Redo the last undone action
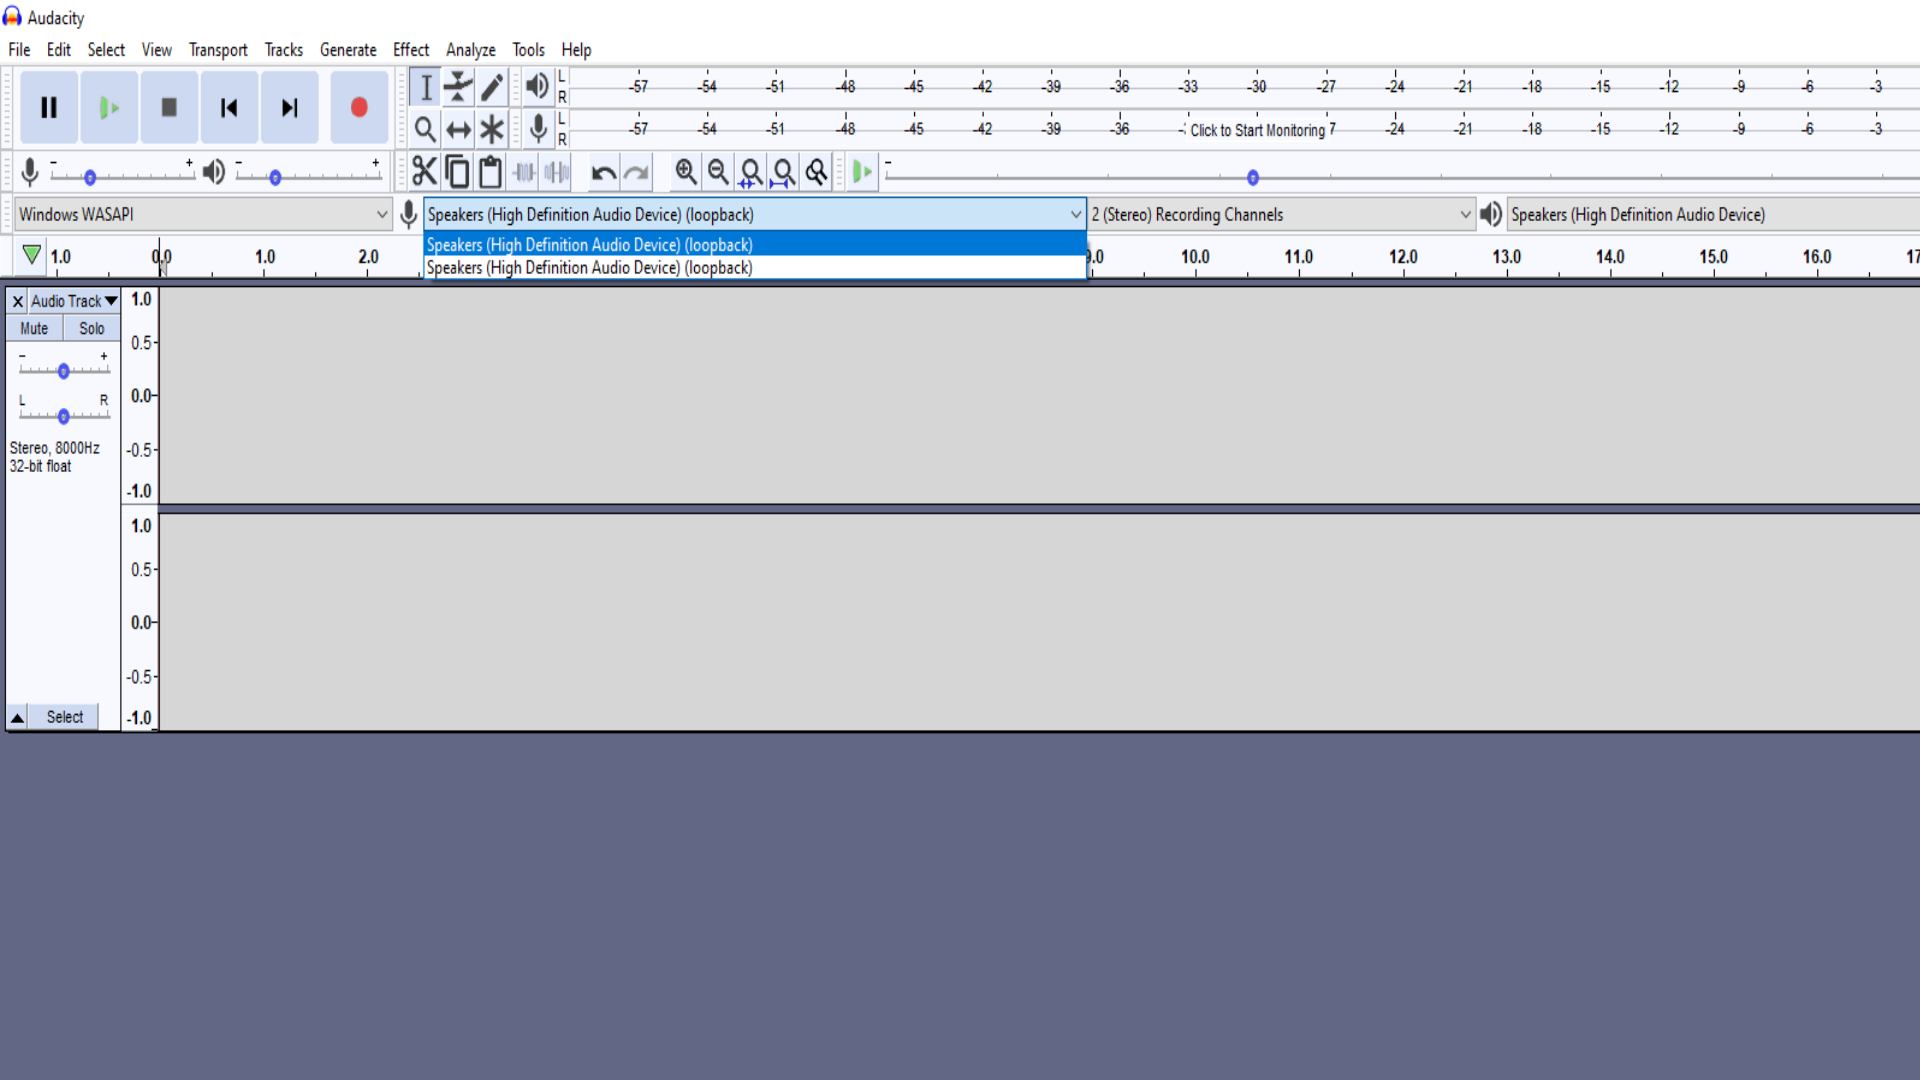This screenshot has width=1920, height=1080. point(636,172)
